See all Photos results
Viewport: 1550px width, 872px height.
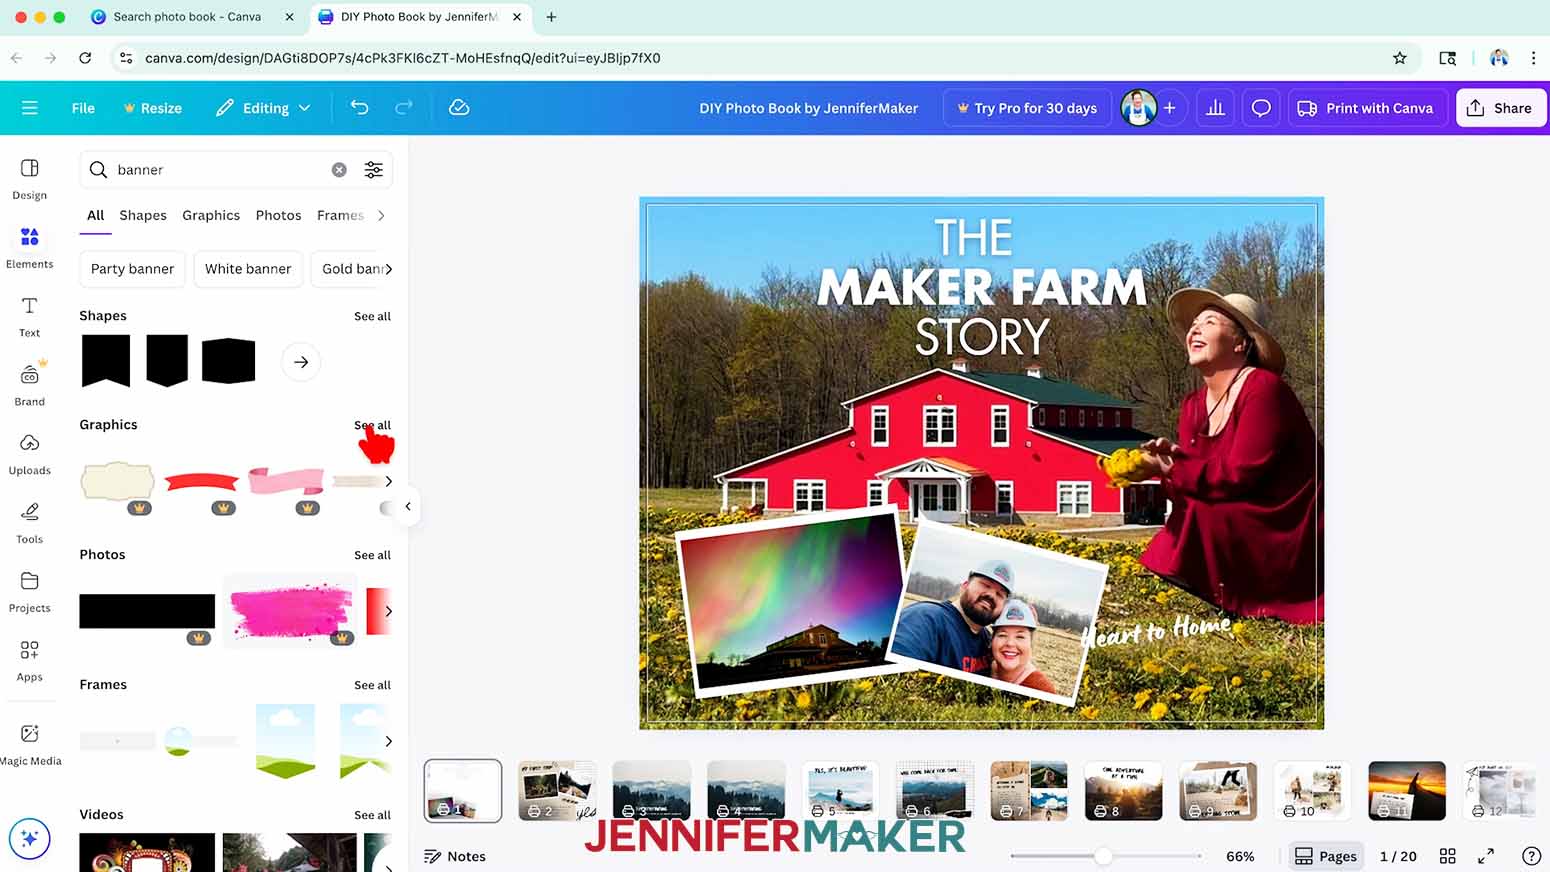click(x=372, y=555)
